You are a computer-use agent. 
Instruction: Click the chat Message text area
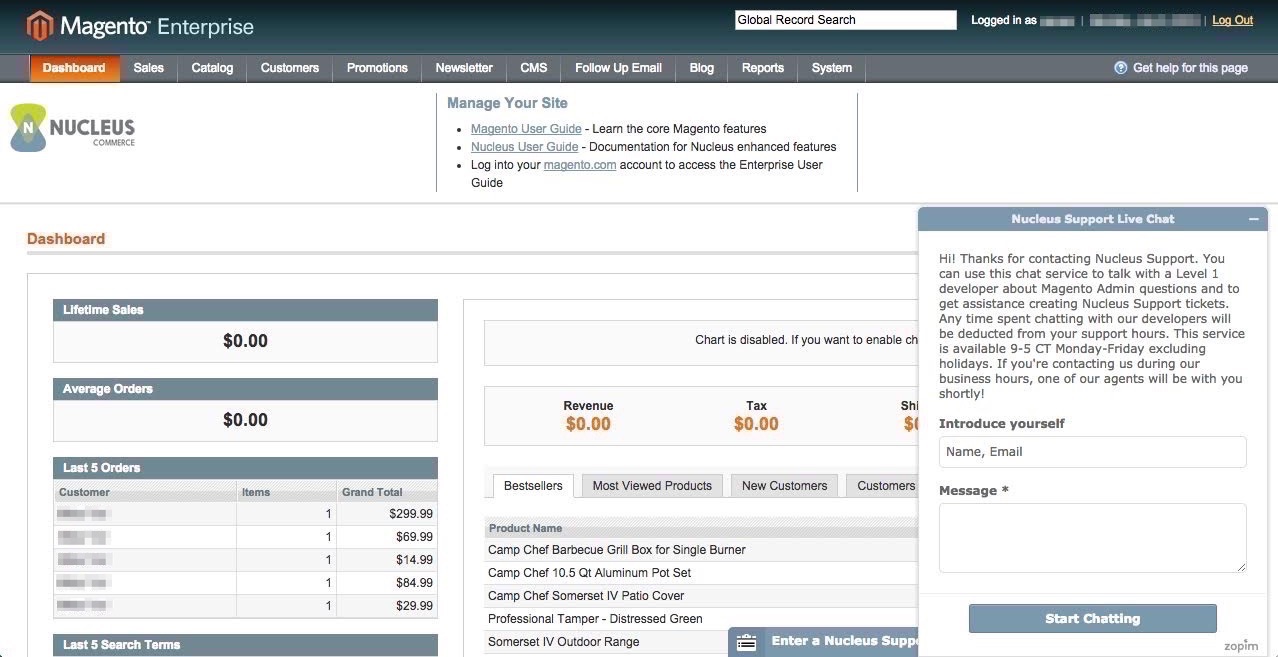coord(1092,538)
